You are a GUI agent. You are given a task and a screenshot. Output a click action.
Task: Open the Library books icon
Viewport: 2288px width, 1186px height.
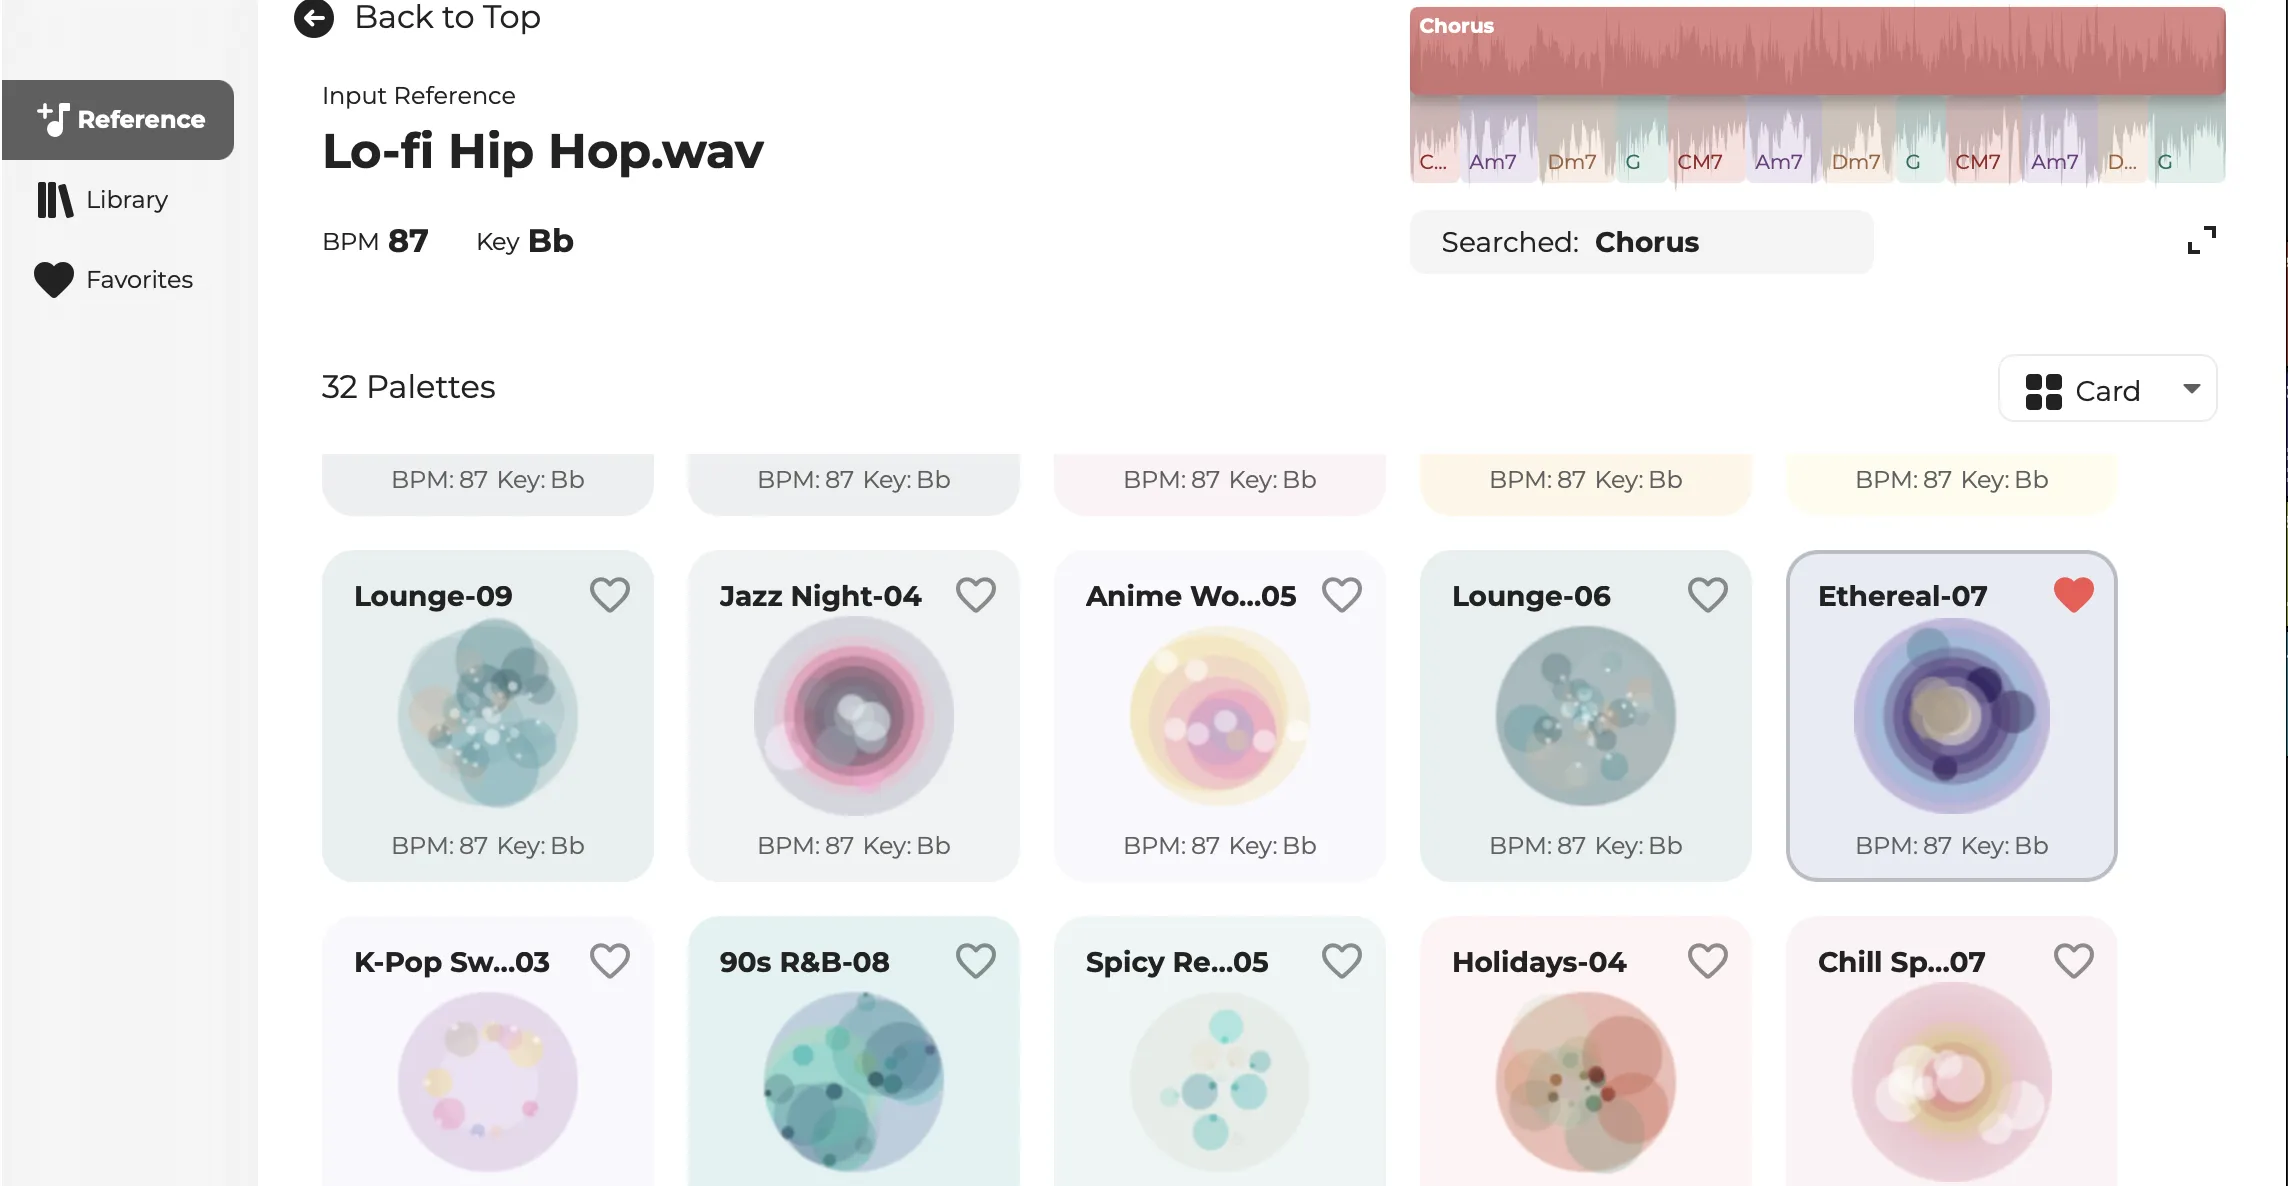click(x=55, y=200)
